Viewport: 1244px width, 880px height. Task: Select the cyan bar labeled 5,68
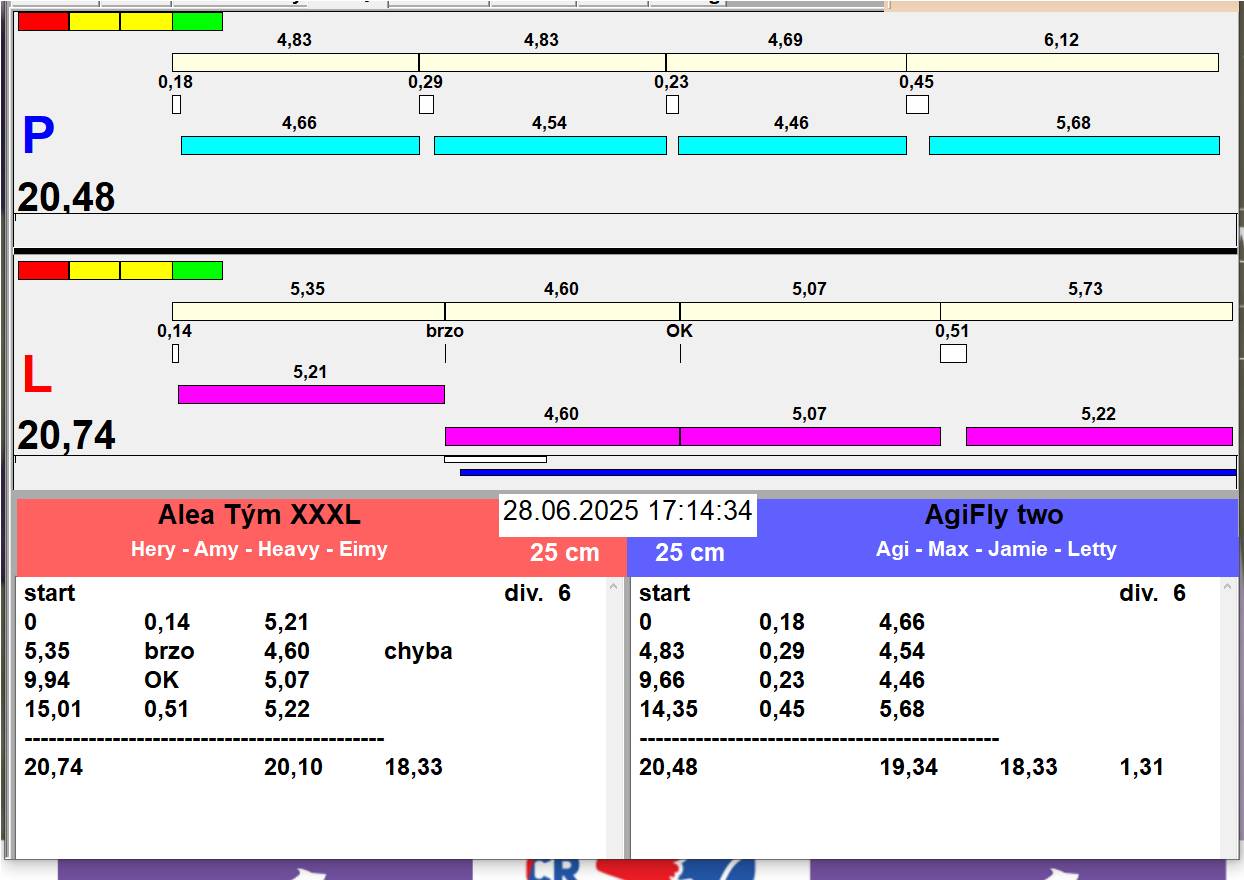tap(1074, 145)
